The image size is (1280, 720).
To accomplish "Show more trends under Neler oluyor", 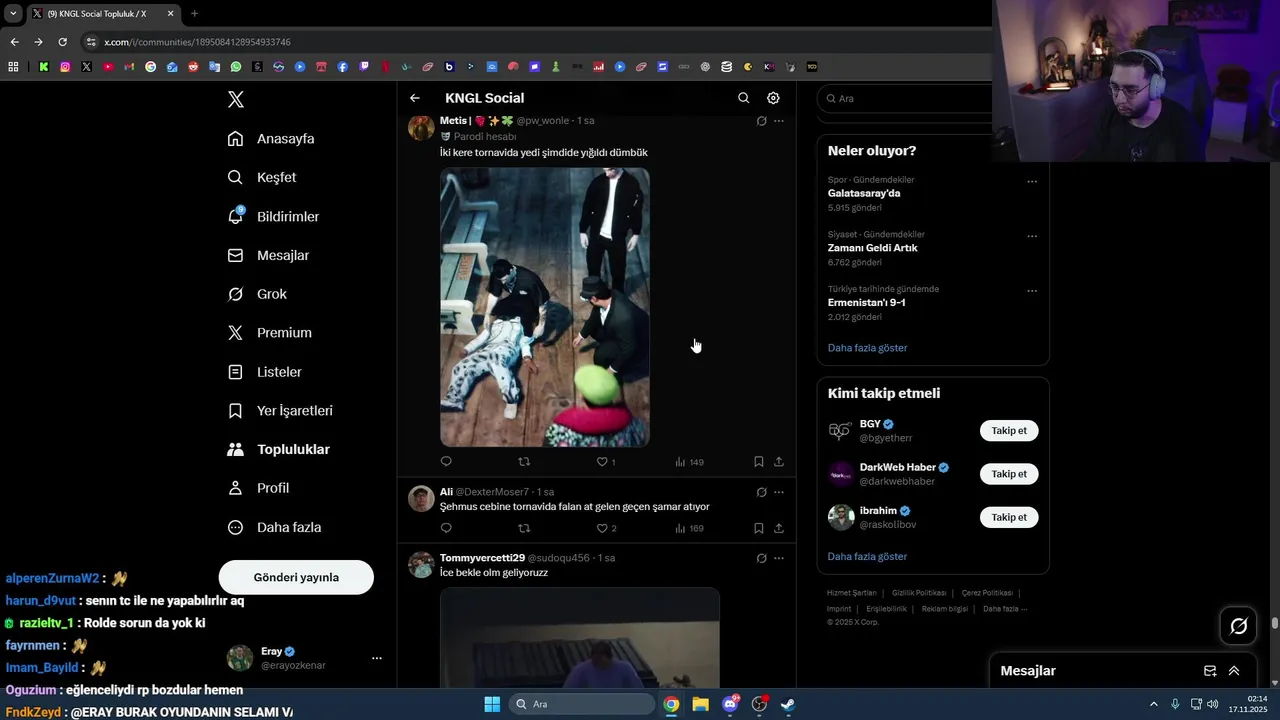I will tap(867, 348).
